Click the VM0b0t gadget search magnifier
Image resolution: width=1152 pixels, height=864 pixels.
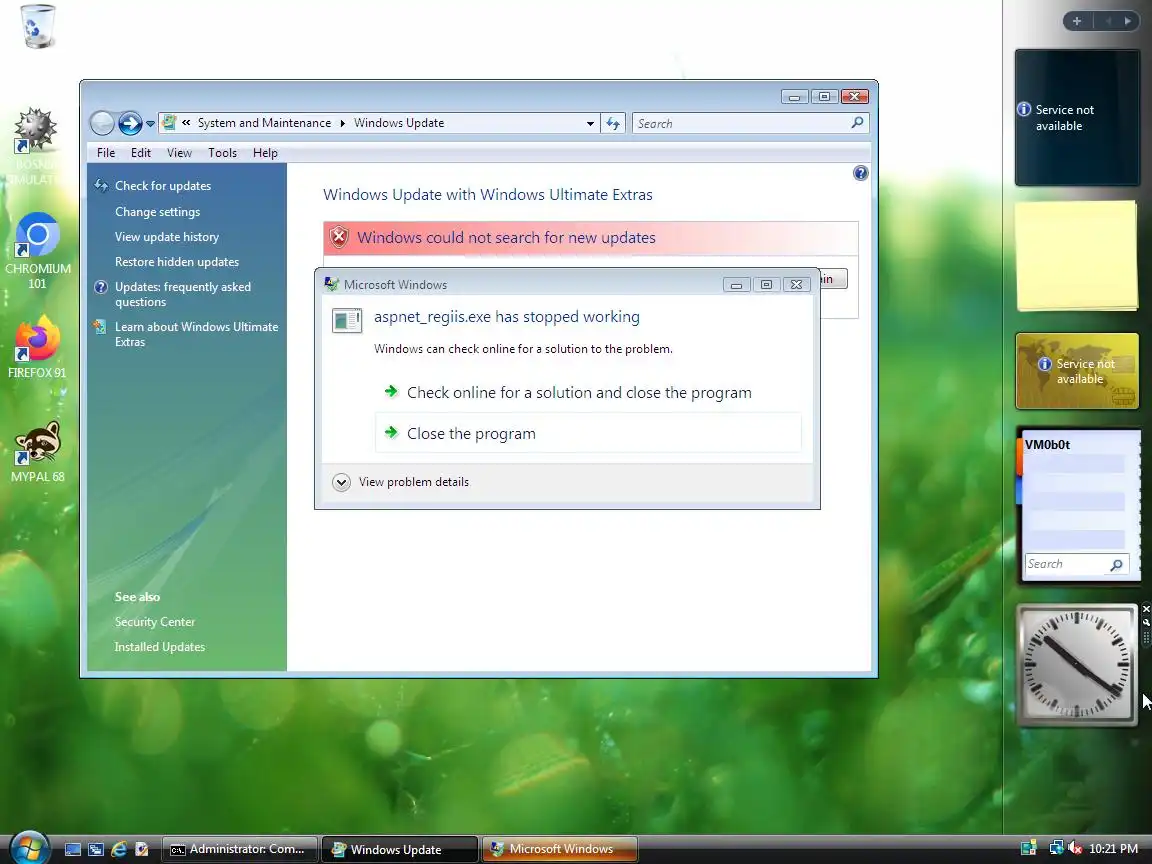click(1117, 564)
